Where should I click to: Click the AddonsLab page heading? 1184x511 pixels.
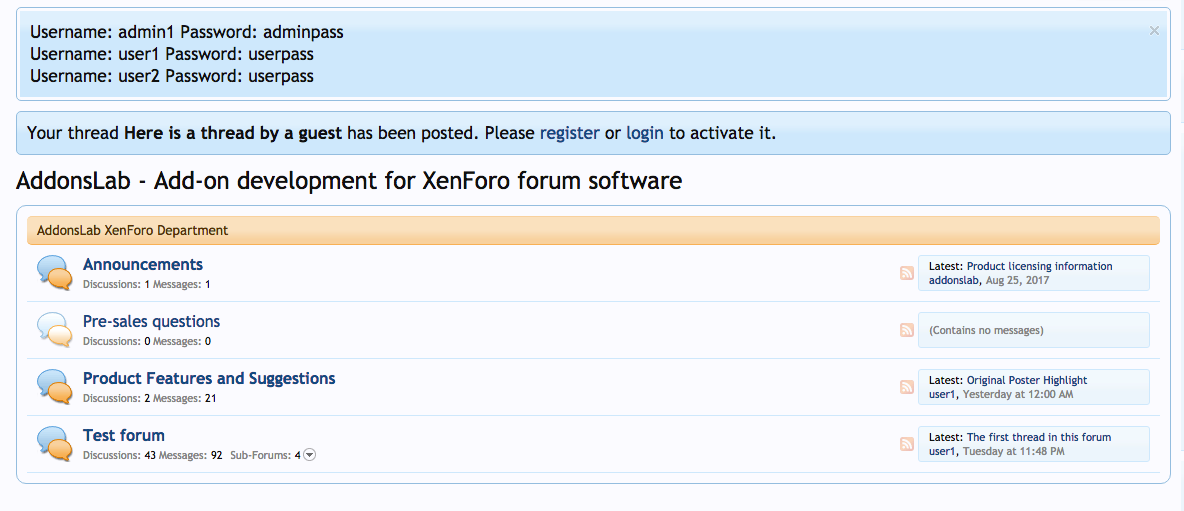[x=349, y=181]
